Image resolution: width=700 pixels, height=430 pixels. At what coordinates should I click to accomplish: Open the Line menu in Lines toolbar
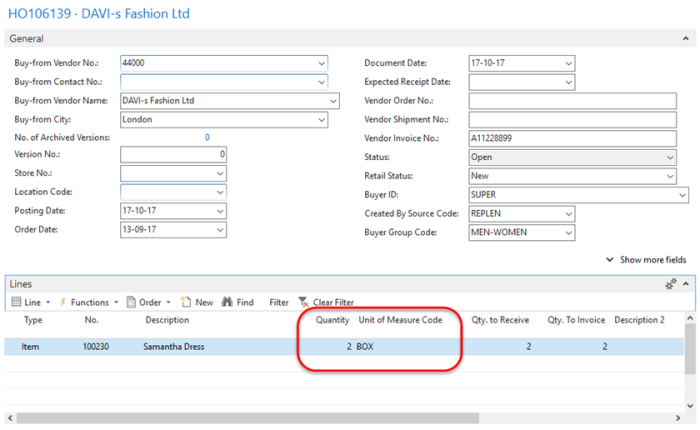tap(30, 302)
